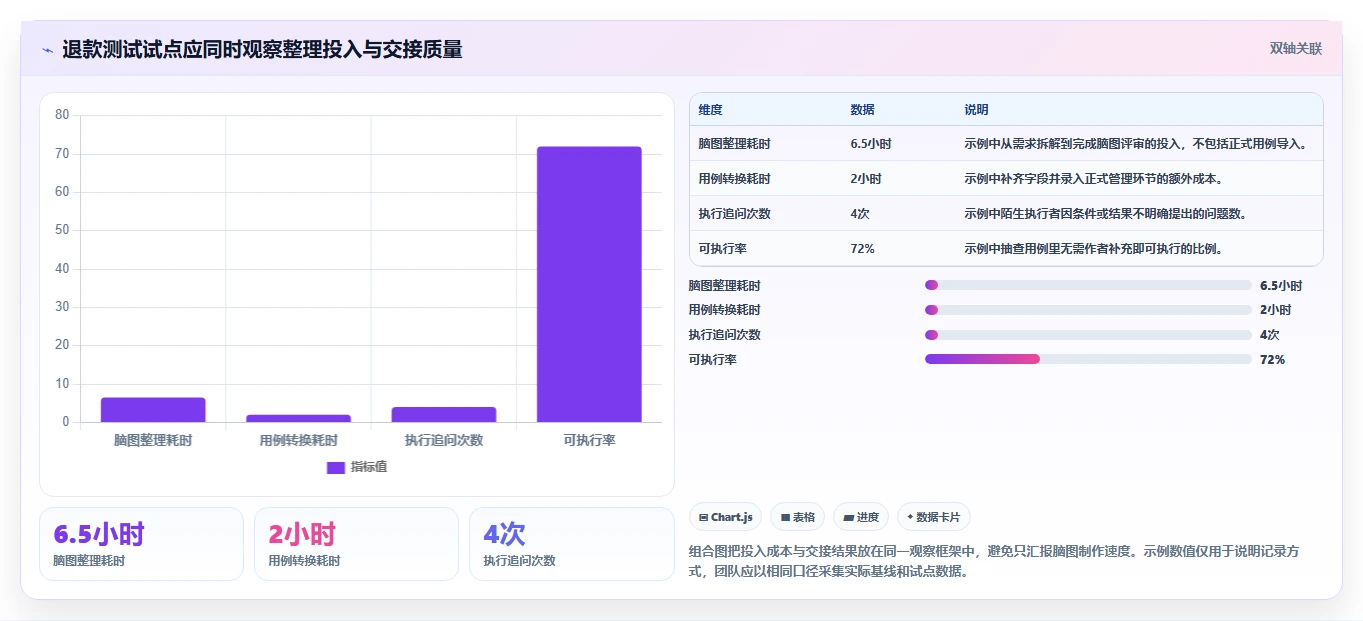The width and height of the screenshot is (1363, 621).
Task: Click the 可执行率 x-axis label under chart
Action: (x=589, y=440)
